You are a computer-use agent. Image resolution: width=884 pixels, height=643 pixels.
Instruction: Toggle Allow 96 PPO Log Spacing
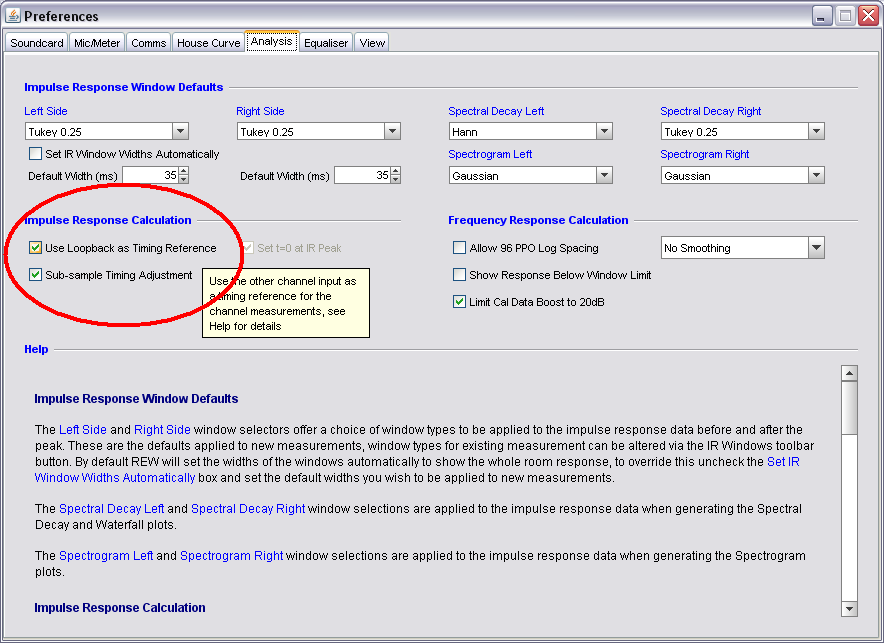pos(460,248)
